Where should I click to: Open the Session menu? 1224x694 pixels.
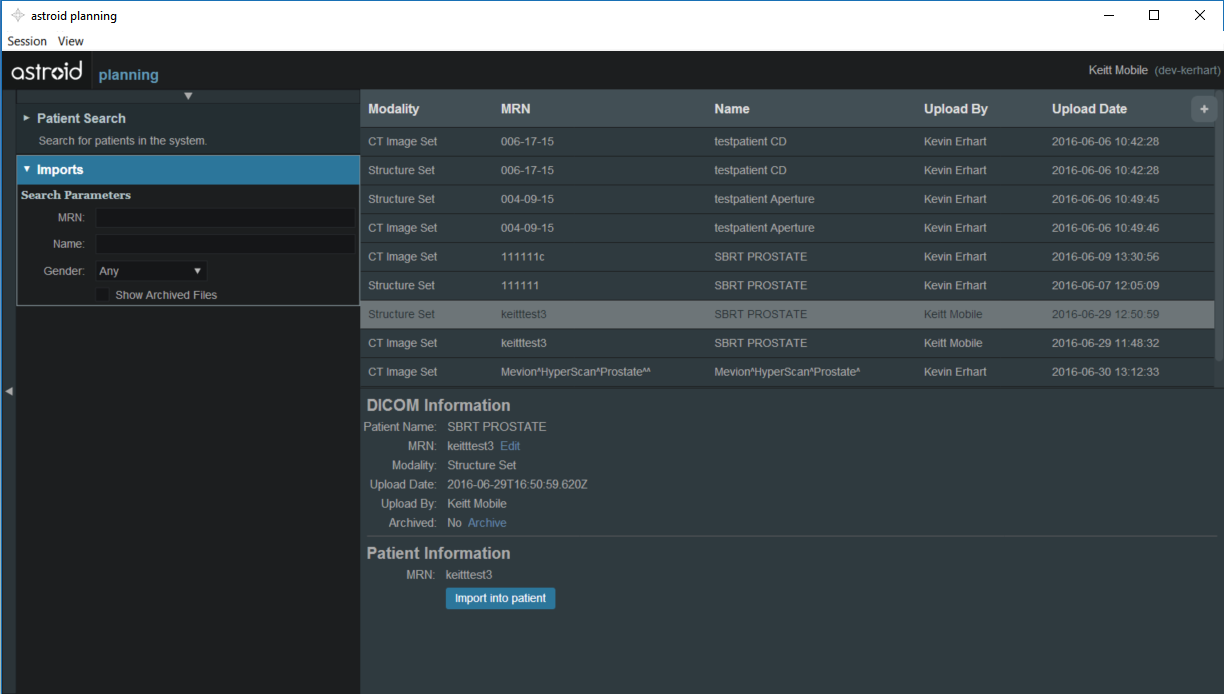pyautogui.click(x=27, y=41)
